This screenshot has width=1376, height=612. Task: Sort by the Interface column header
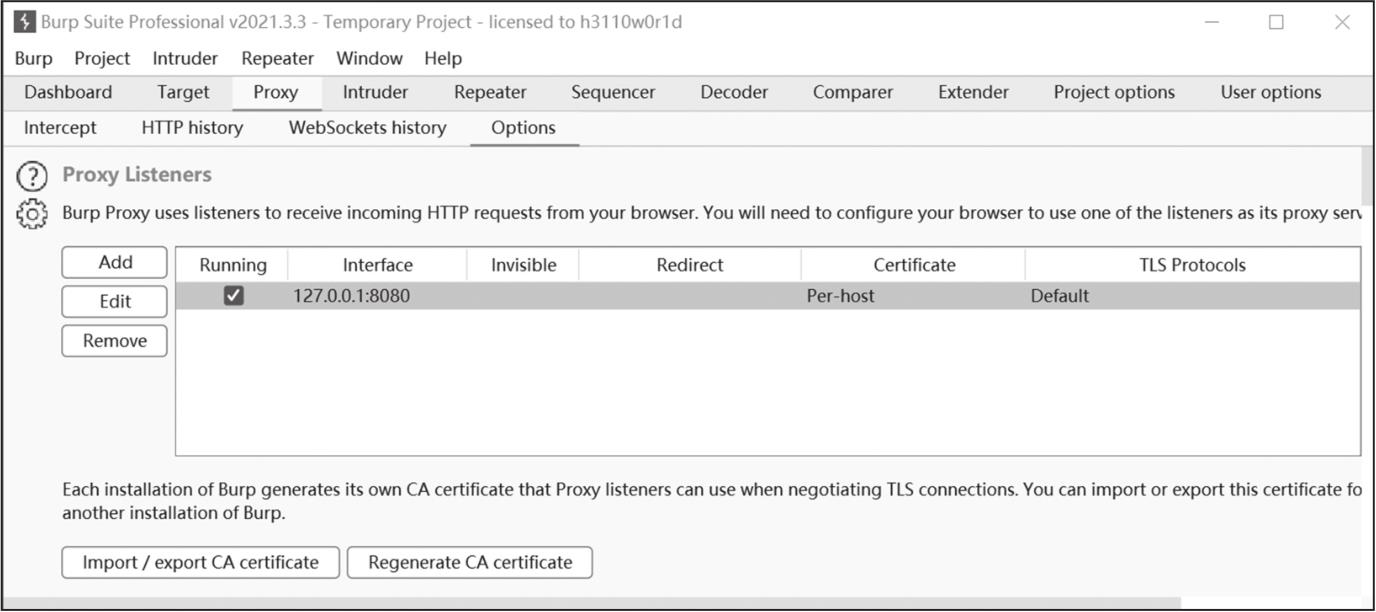[378, 265]
